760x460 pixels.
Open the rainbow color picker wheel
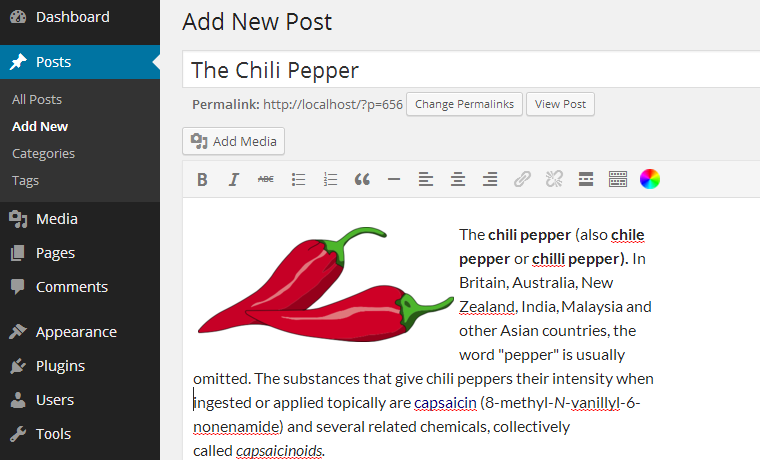click(649, 179)
